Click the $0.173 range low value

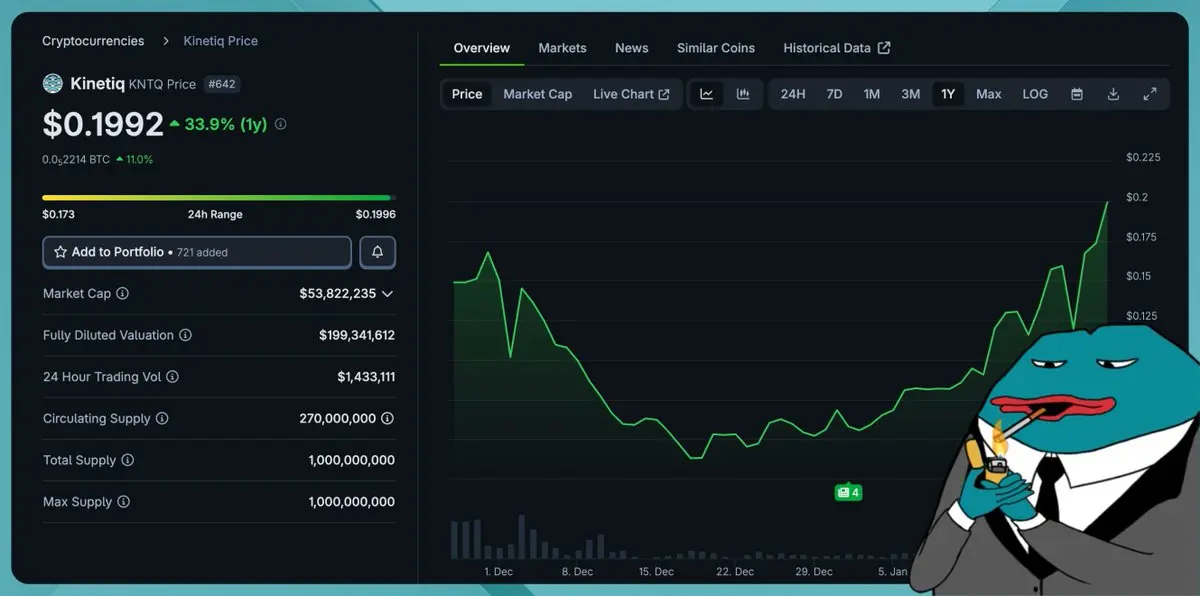point(58,214)
